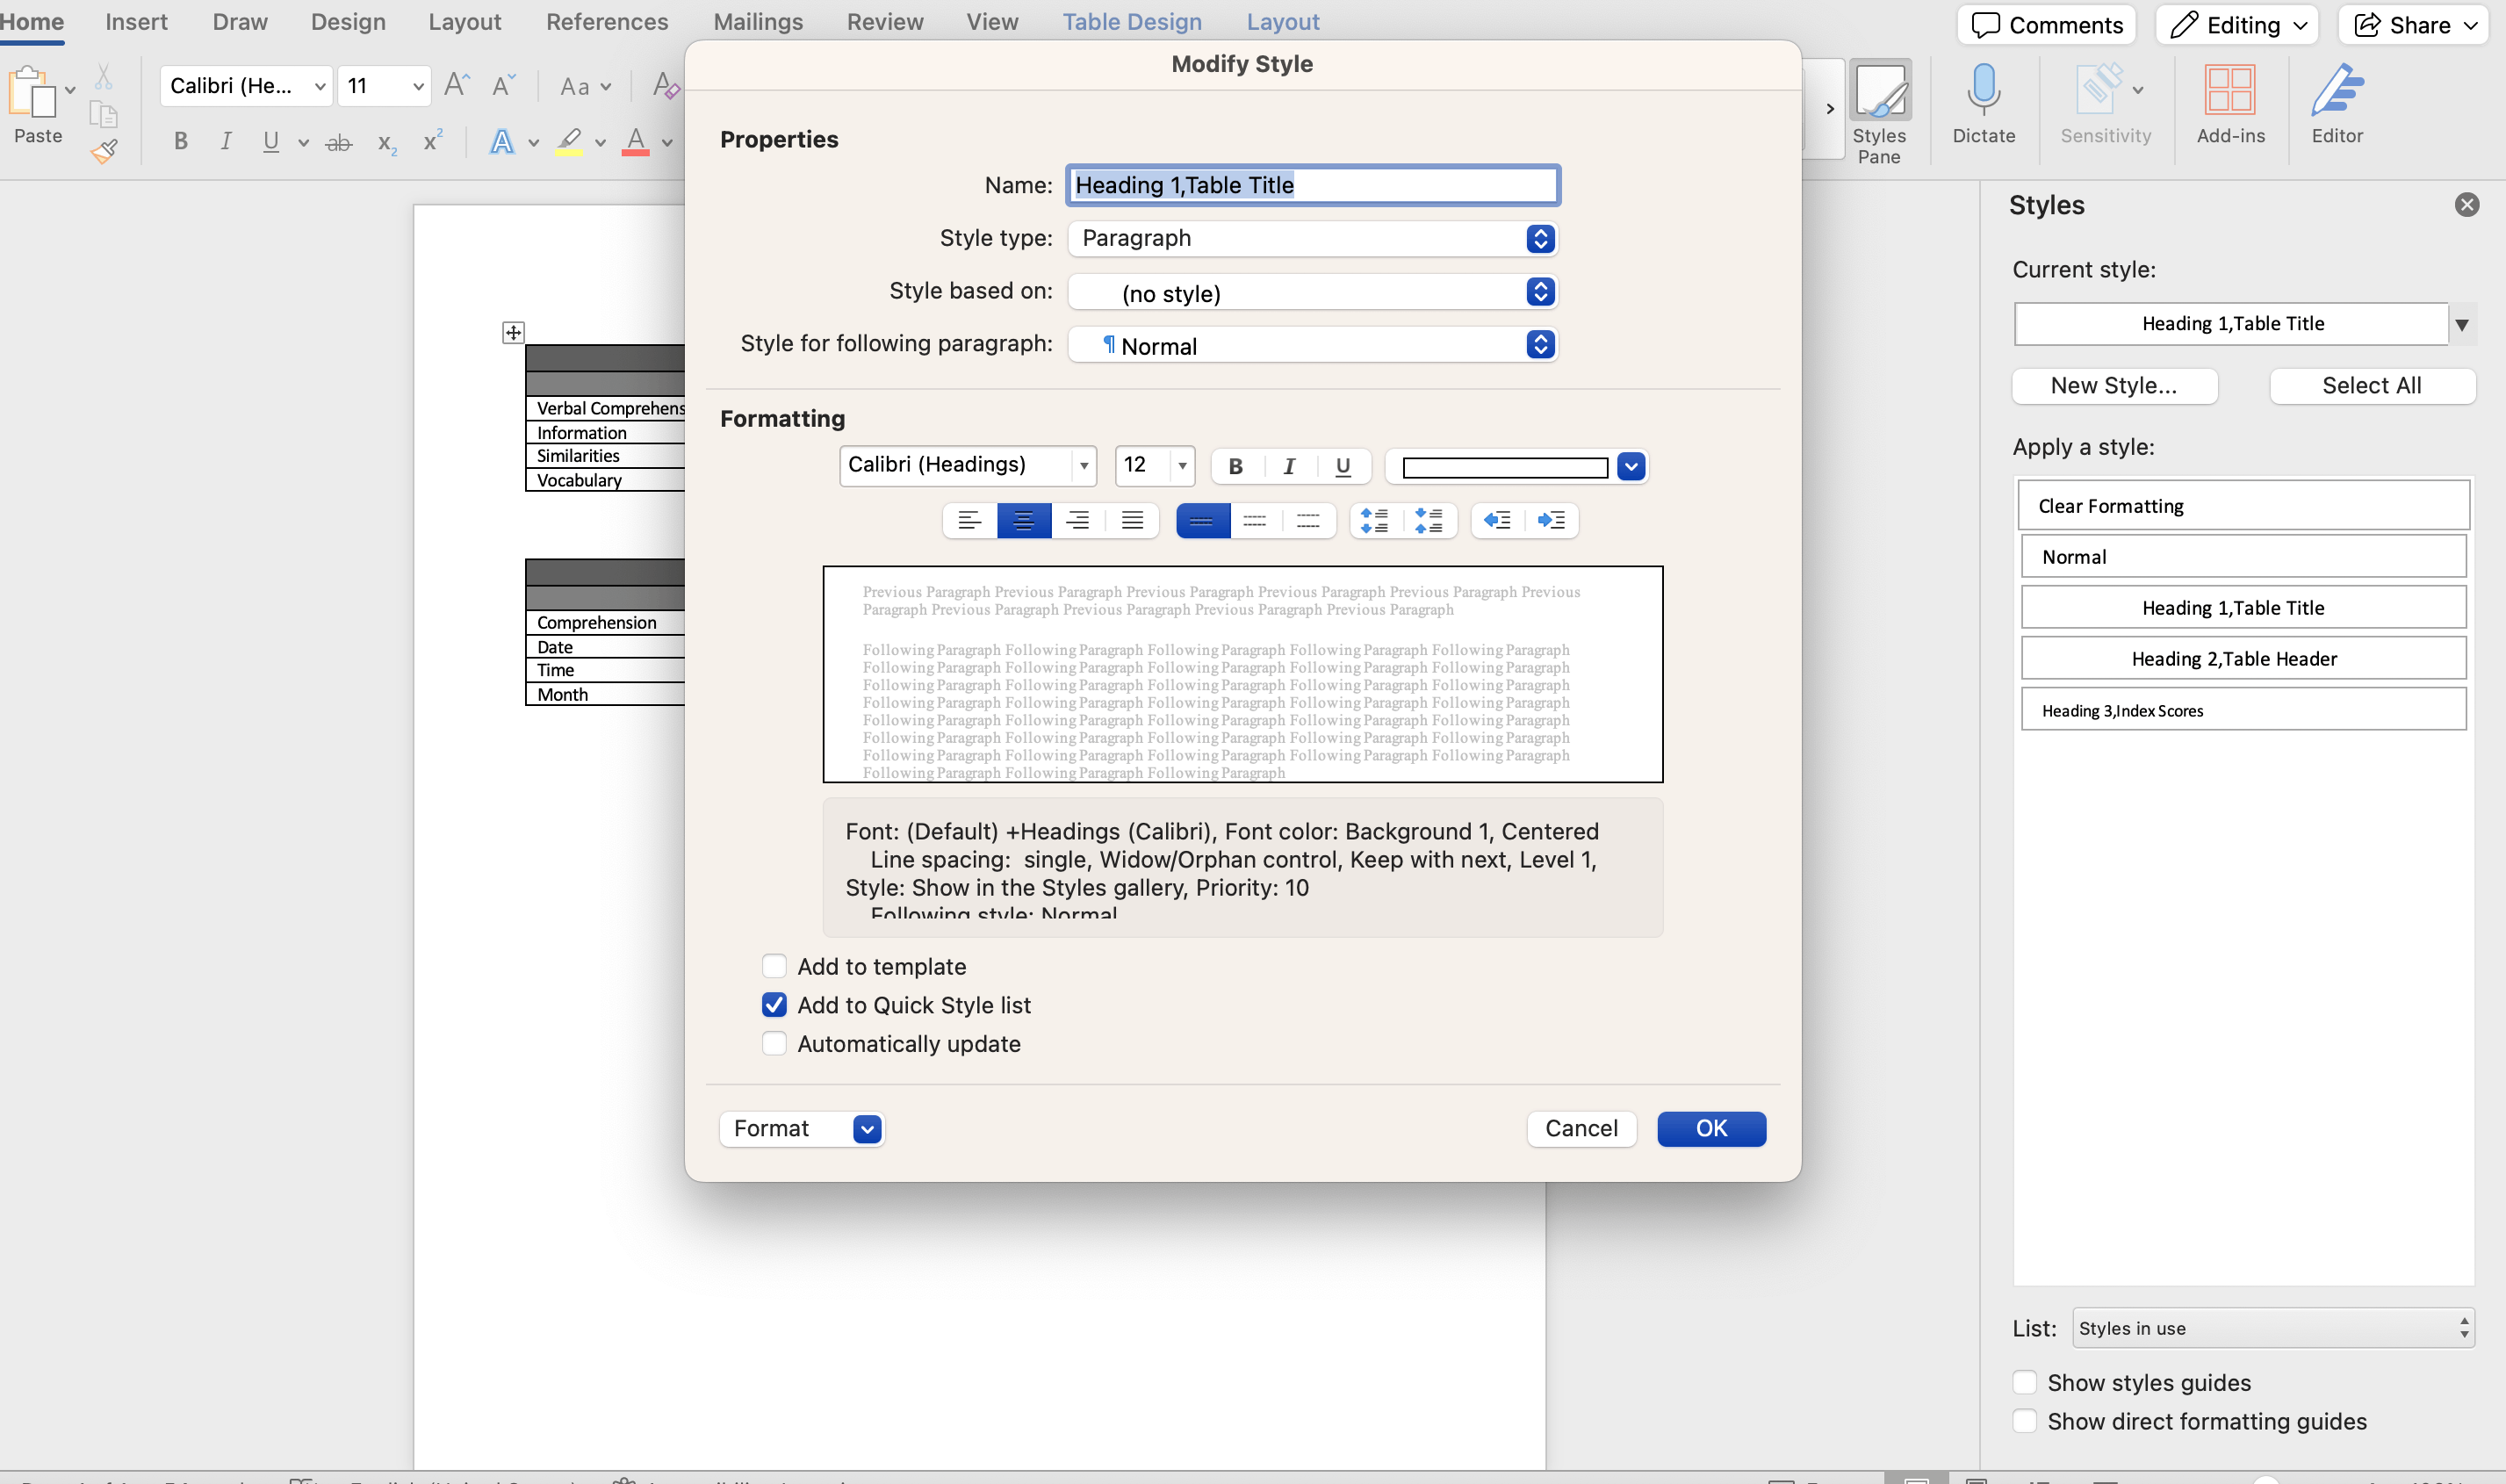Cancel the Modify Style dialog
This screenshot has height=1484, width=2506.
[x=1581, y=1128]
